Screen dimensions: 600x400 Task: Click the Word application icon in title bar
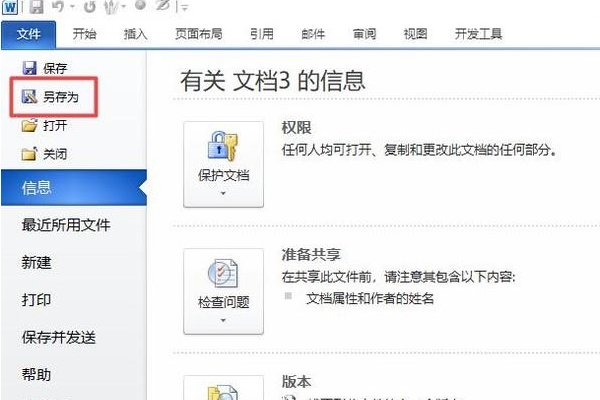(10, 7)
